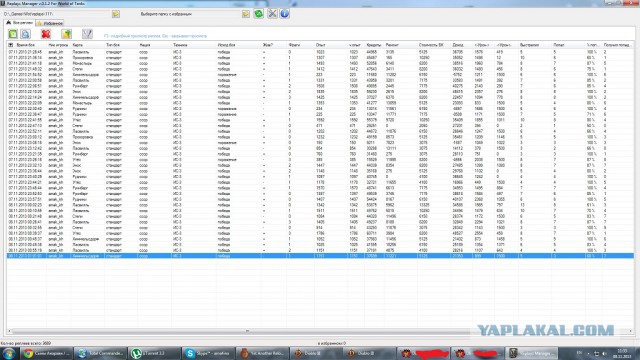
Task: Click the checklist icon in the replay toolbar
Action: [x=87, y=34]
